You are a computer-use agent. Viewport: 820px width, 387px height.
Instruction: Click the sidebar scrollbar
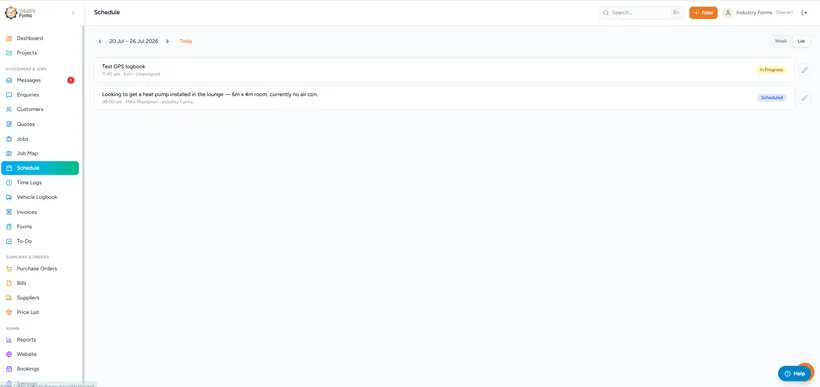(83, 204)
